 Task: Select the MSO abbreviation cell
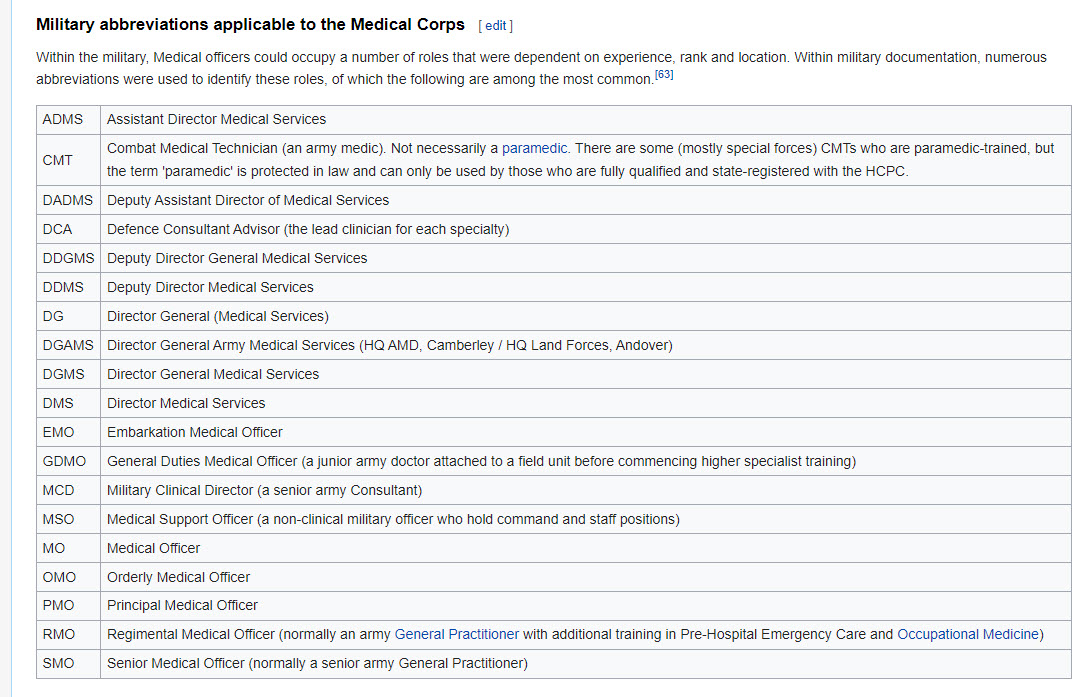click(x=59, y=519)
